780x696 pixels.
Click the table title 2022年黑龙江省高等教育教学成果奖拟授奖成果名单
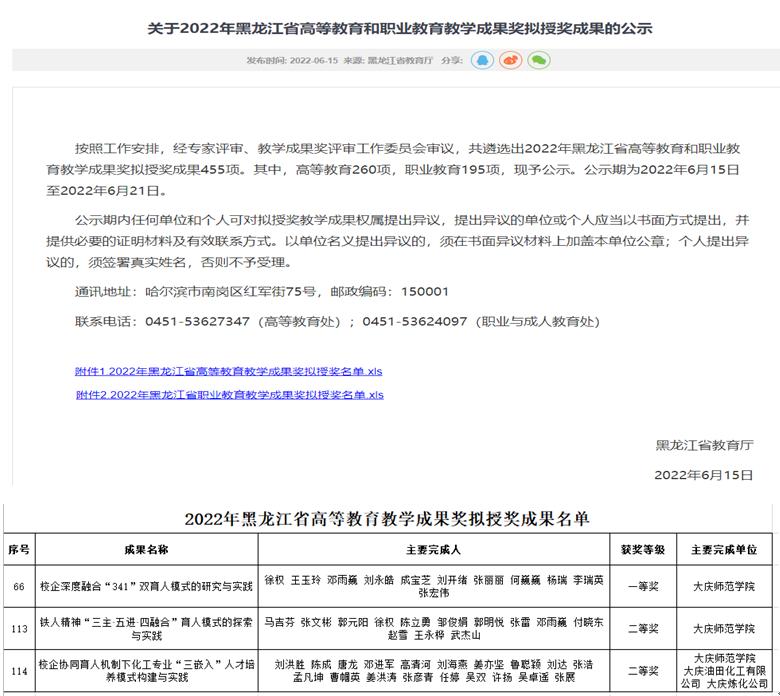(x=388, y=519)
